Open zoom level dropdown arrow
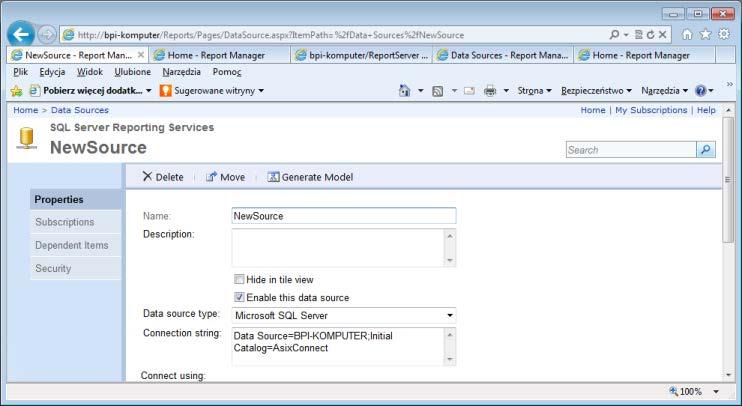 [x=716, y=391]
